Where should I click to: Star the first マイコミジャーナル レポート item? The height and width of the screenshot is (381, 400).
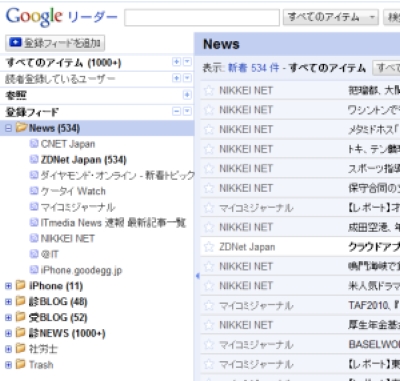tap(209, 208)
